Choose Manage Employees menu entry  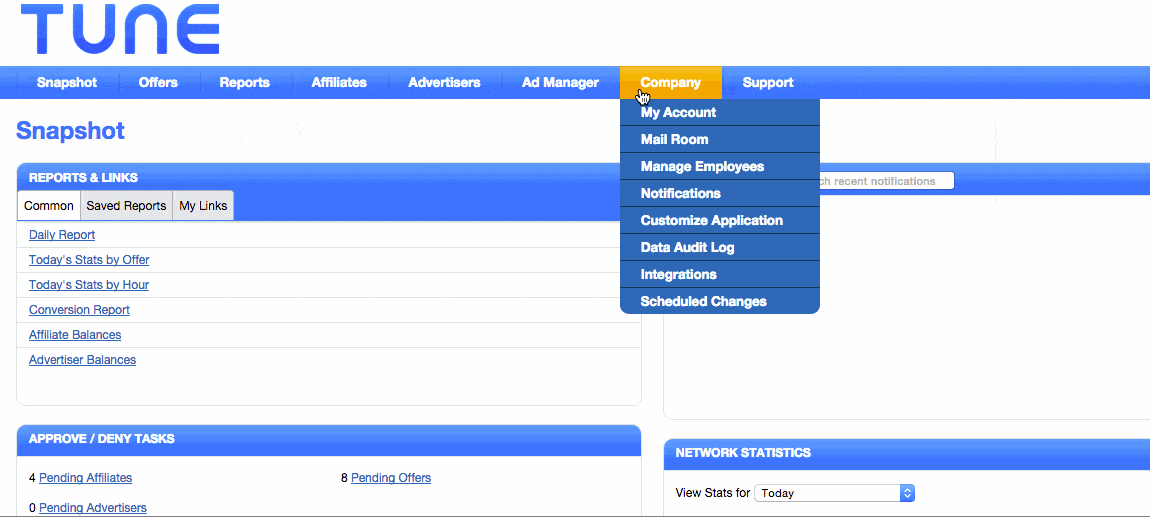(x=702, y=167)
